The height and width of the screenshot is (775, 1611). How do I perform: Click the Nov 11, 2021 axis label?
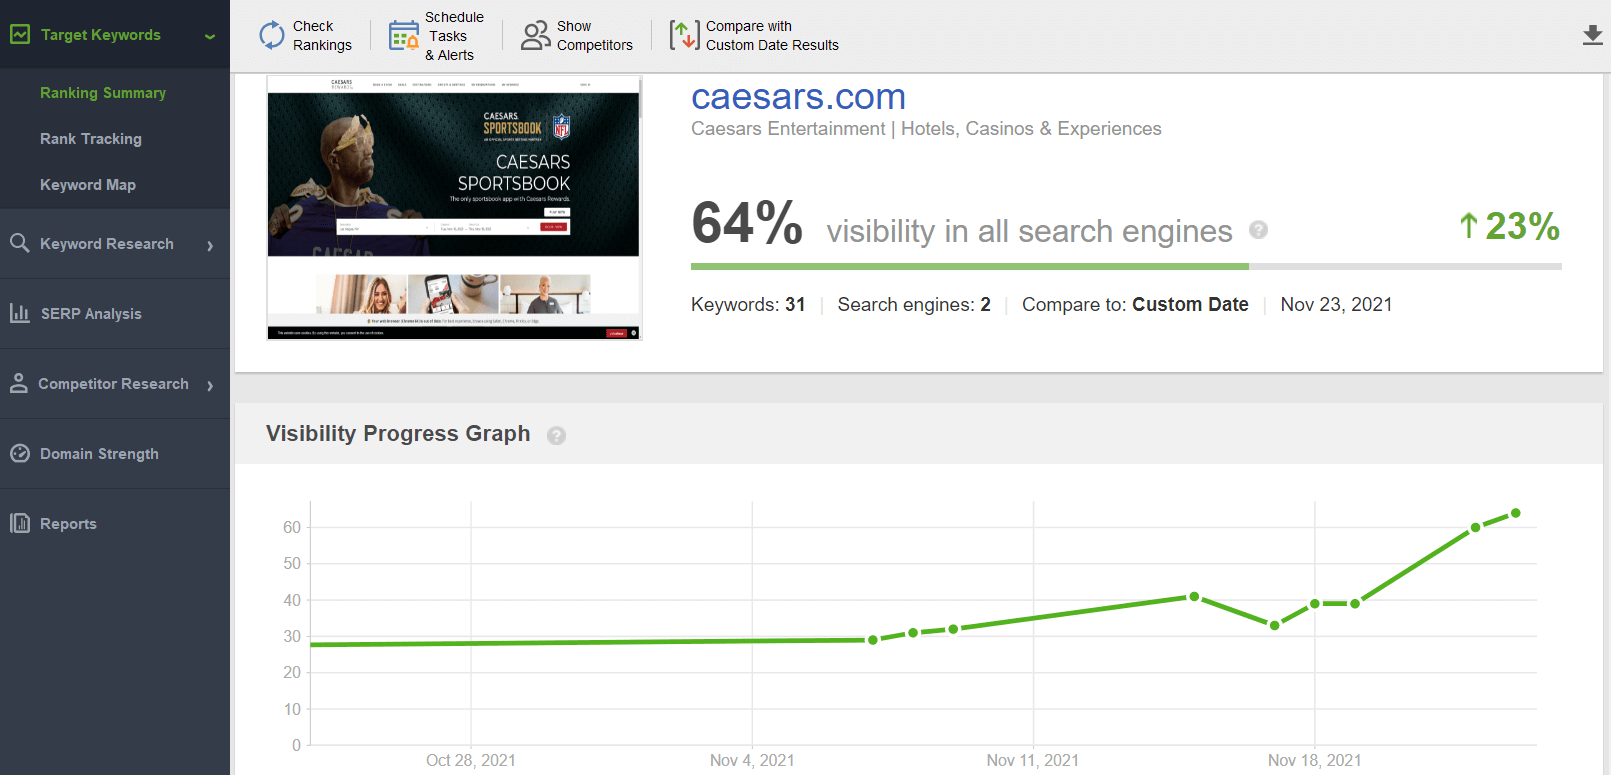[x=1033, y=761]
